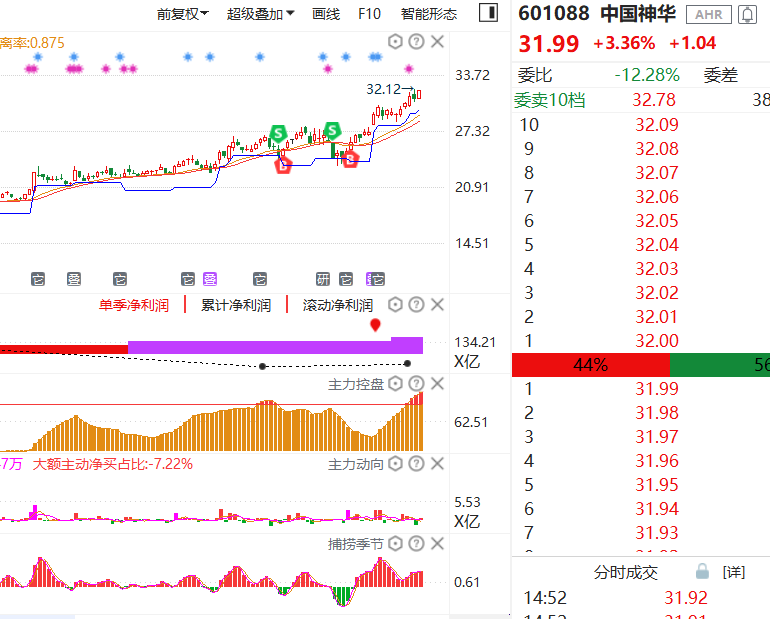770x619 pixels.
Task: Expand the 超级叠加 overlay dropdown
Action: coord(260,14)
